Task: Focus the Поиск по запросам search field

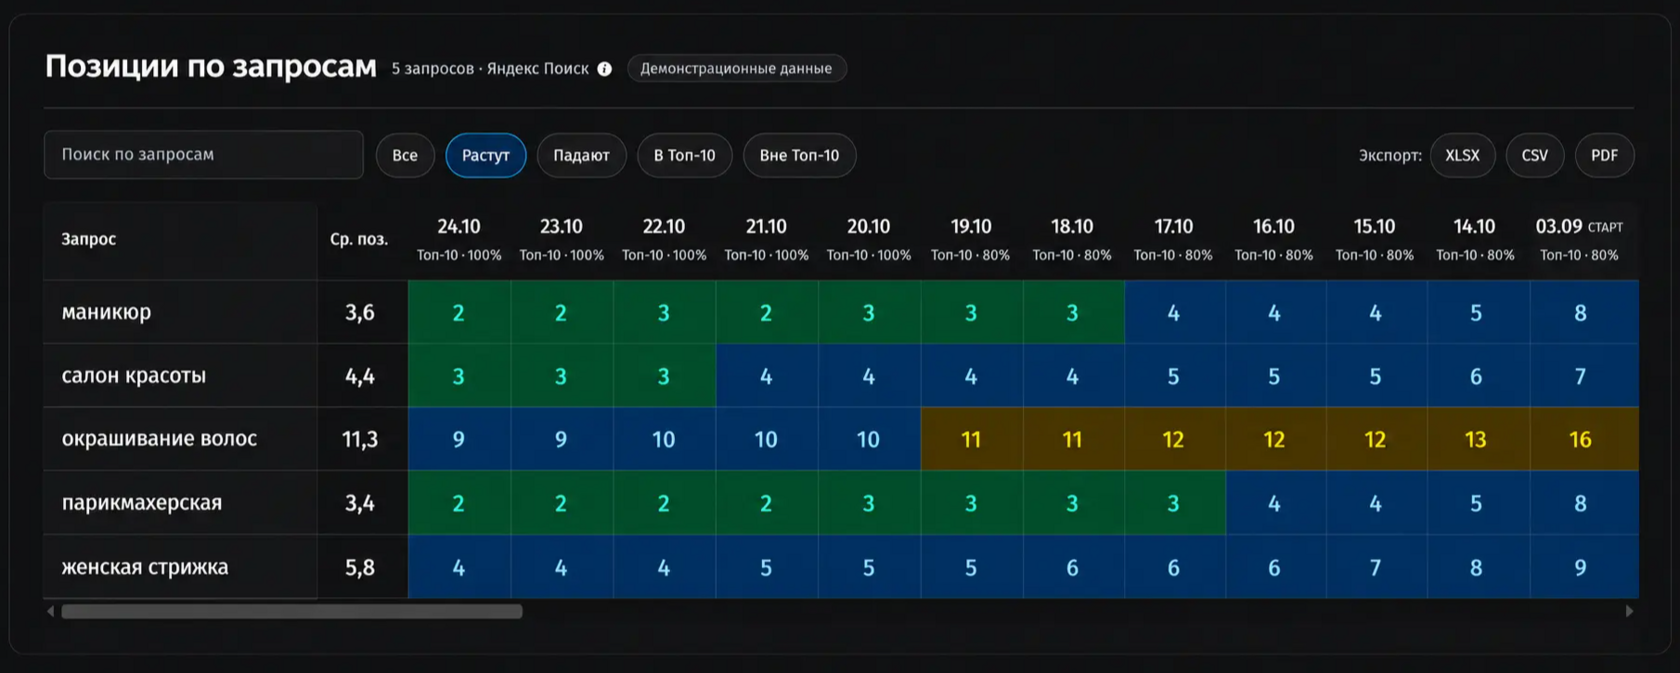Action: coord(203,155)
